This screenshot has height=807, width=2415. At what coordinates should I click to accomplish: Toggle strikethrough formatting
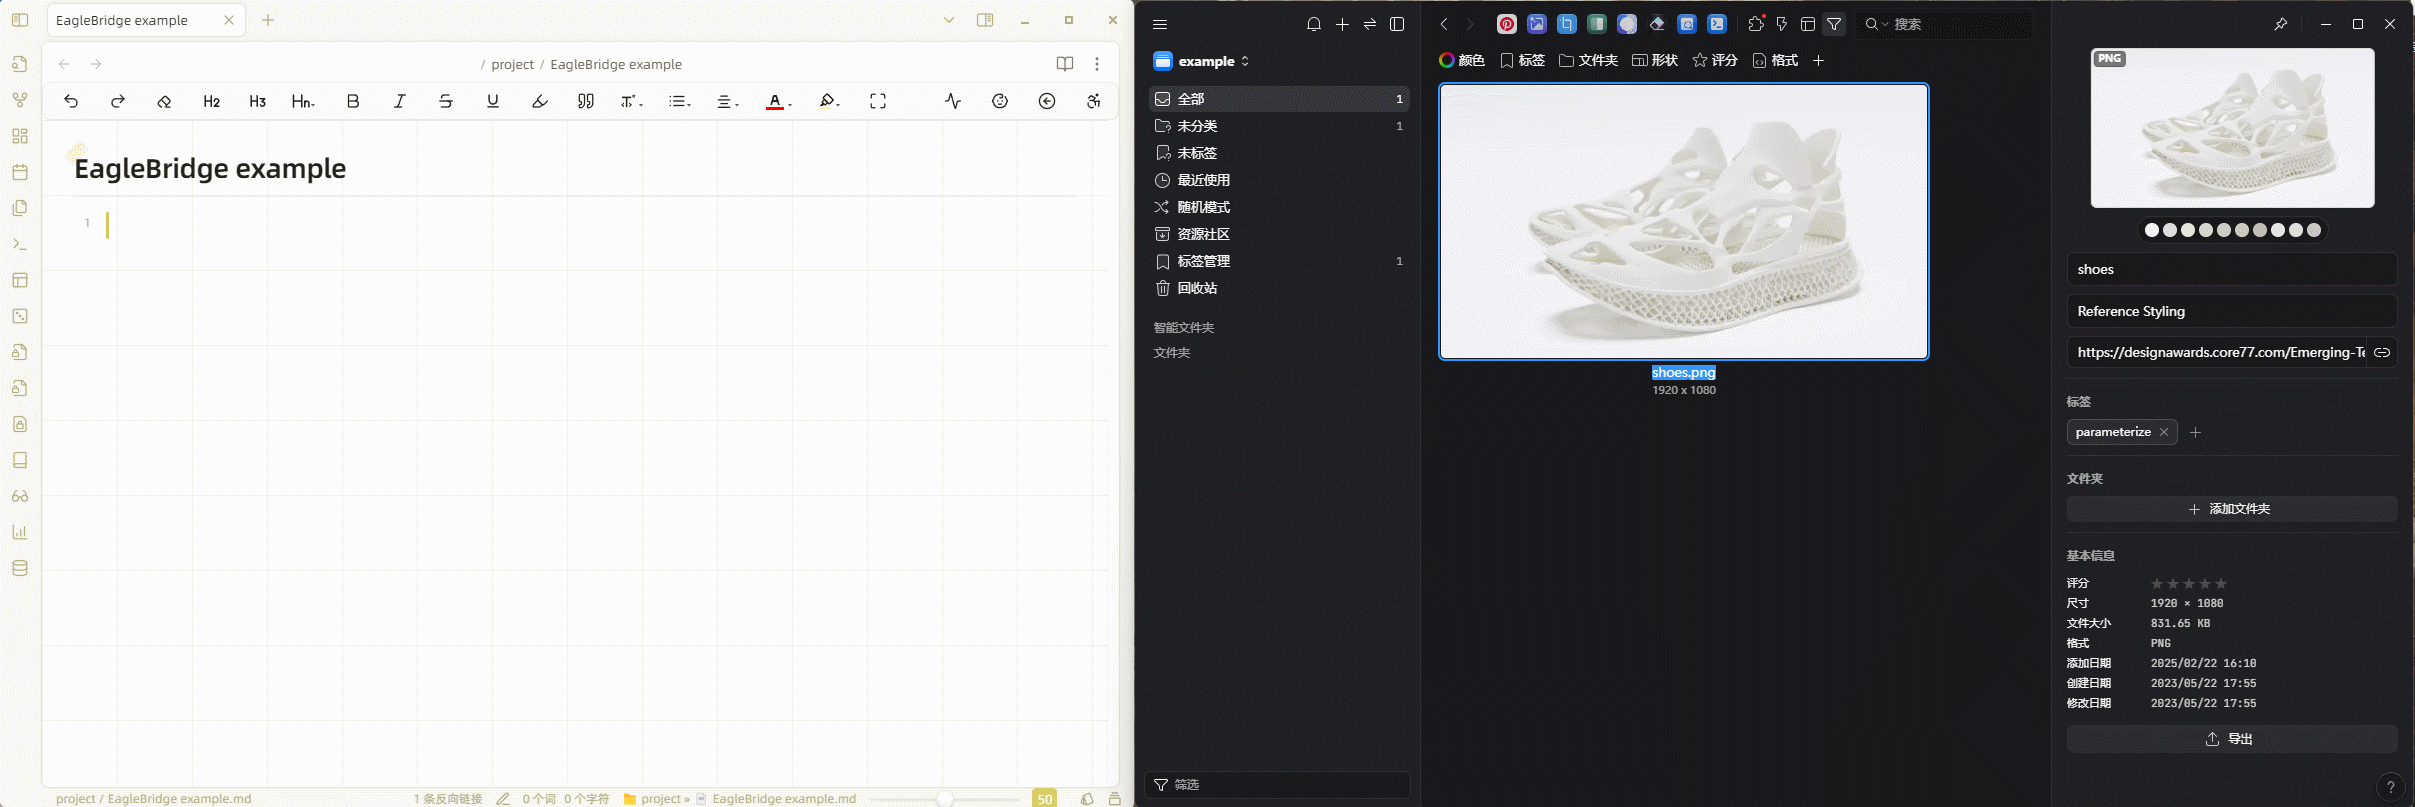click(446, 101)
